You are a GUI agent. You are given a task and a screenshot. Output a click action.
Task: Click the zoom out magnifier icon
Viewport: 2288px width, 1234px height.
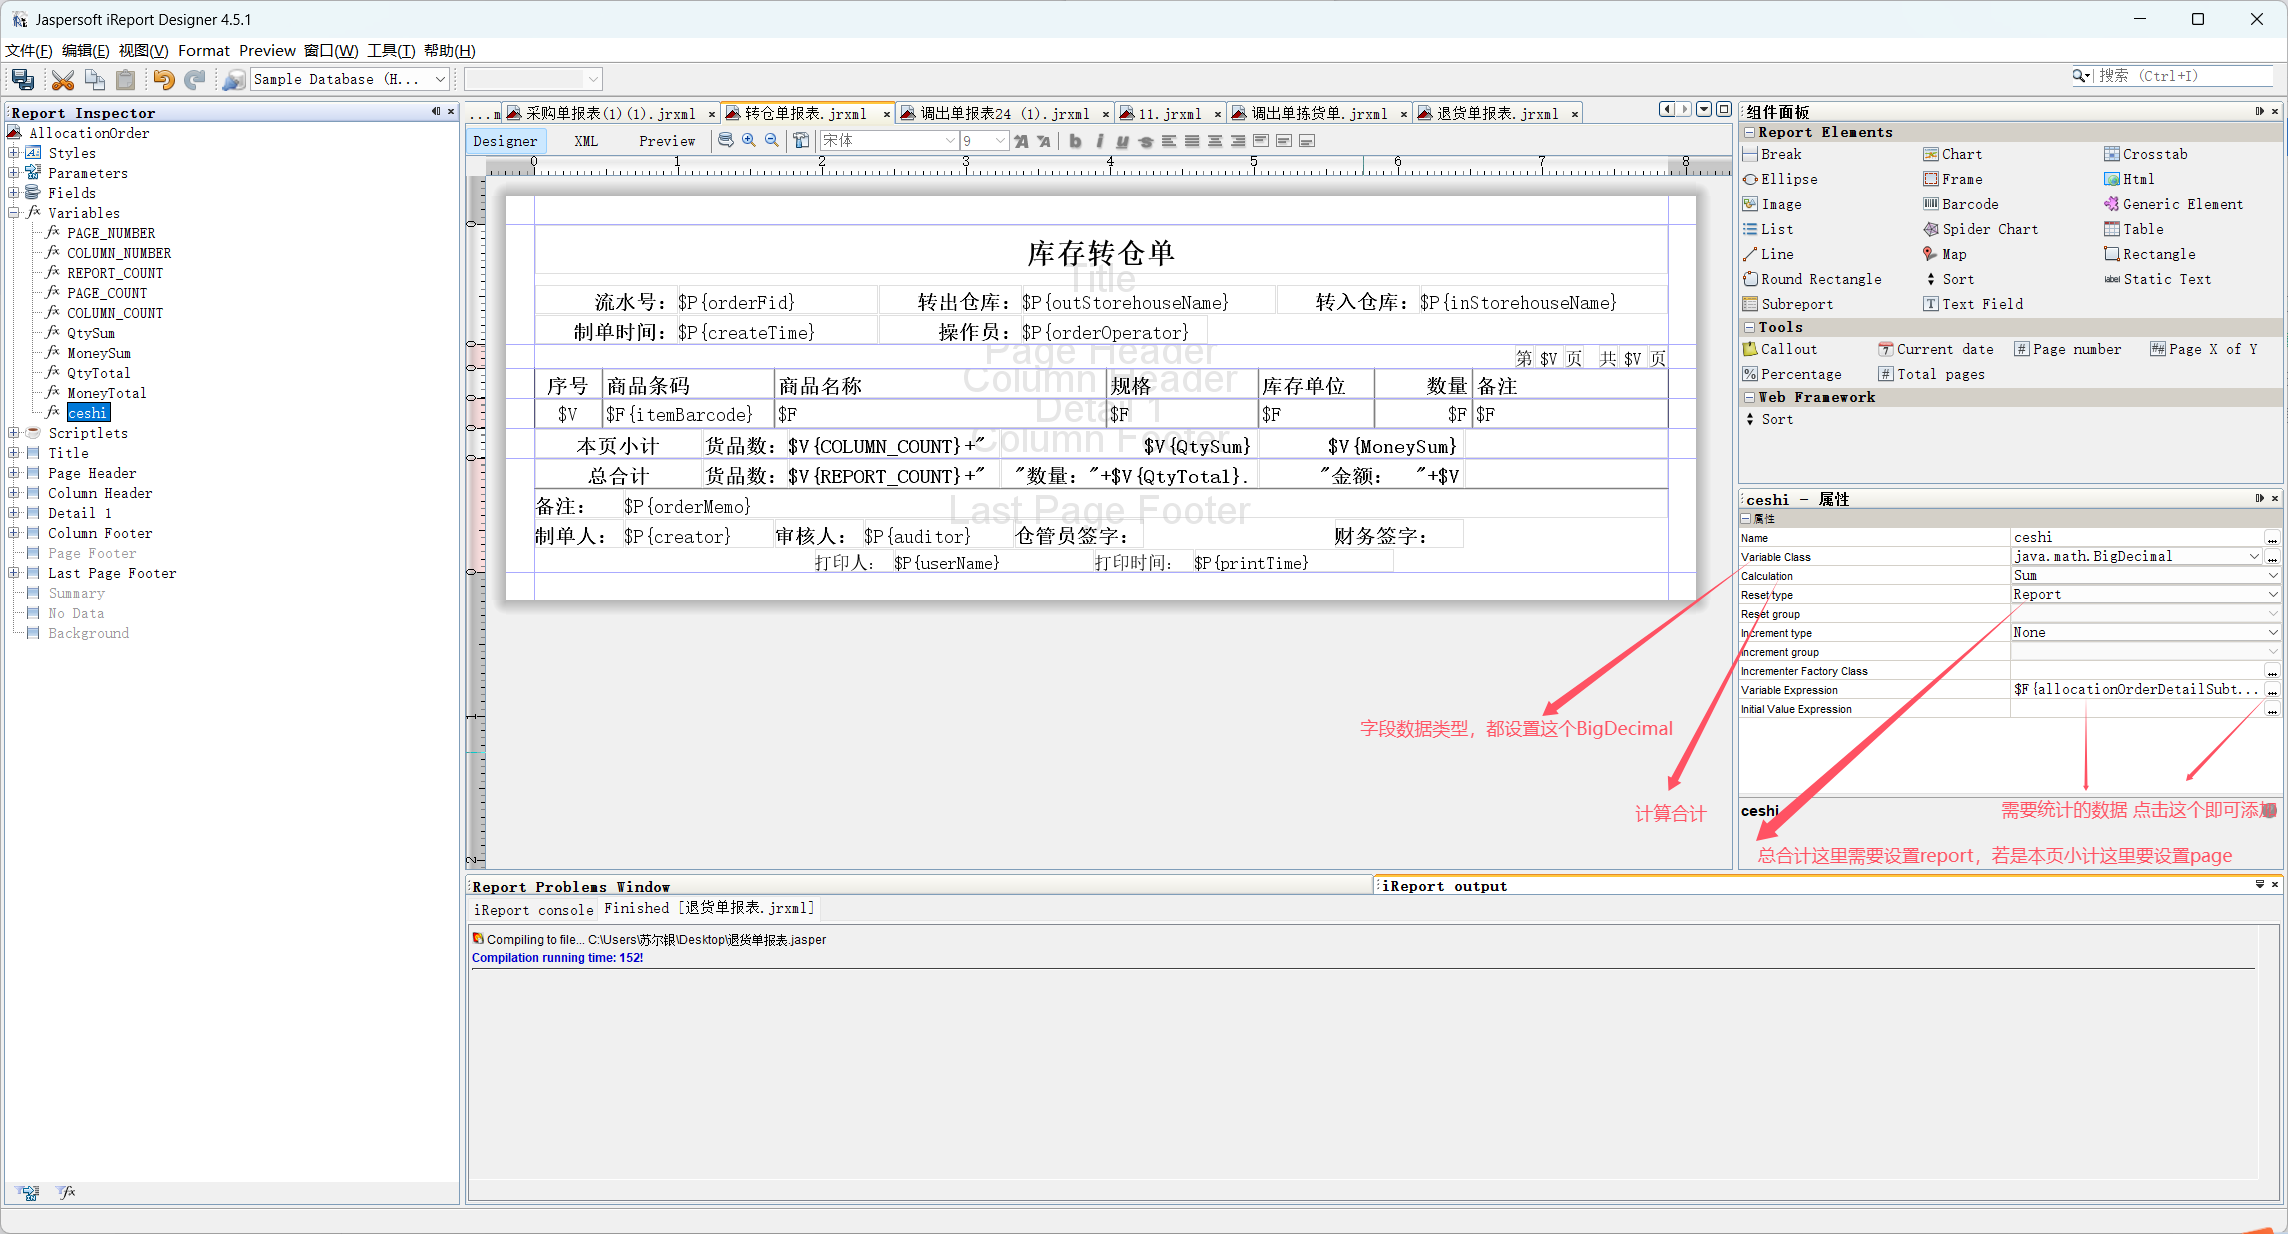pyautogui.click(x=772, y=141)
